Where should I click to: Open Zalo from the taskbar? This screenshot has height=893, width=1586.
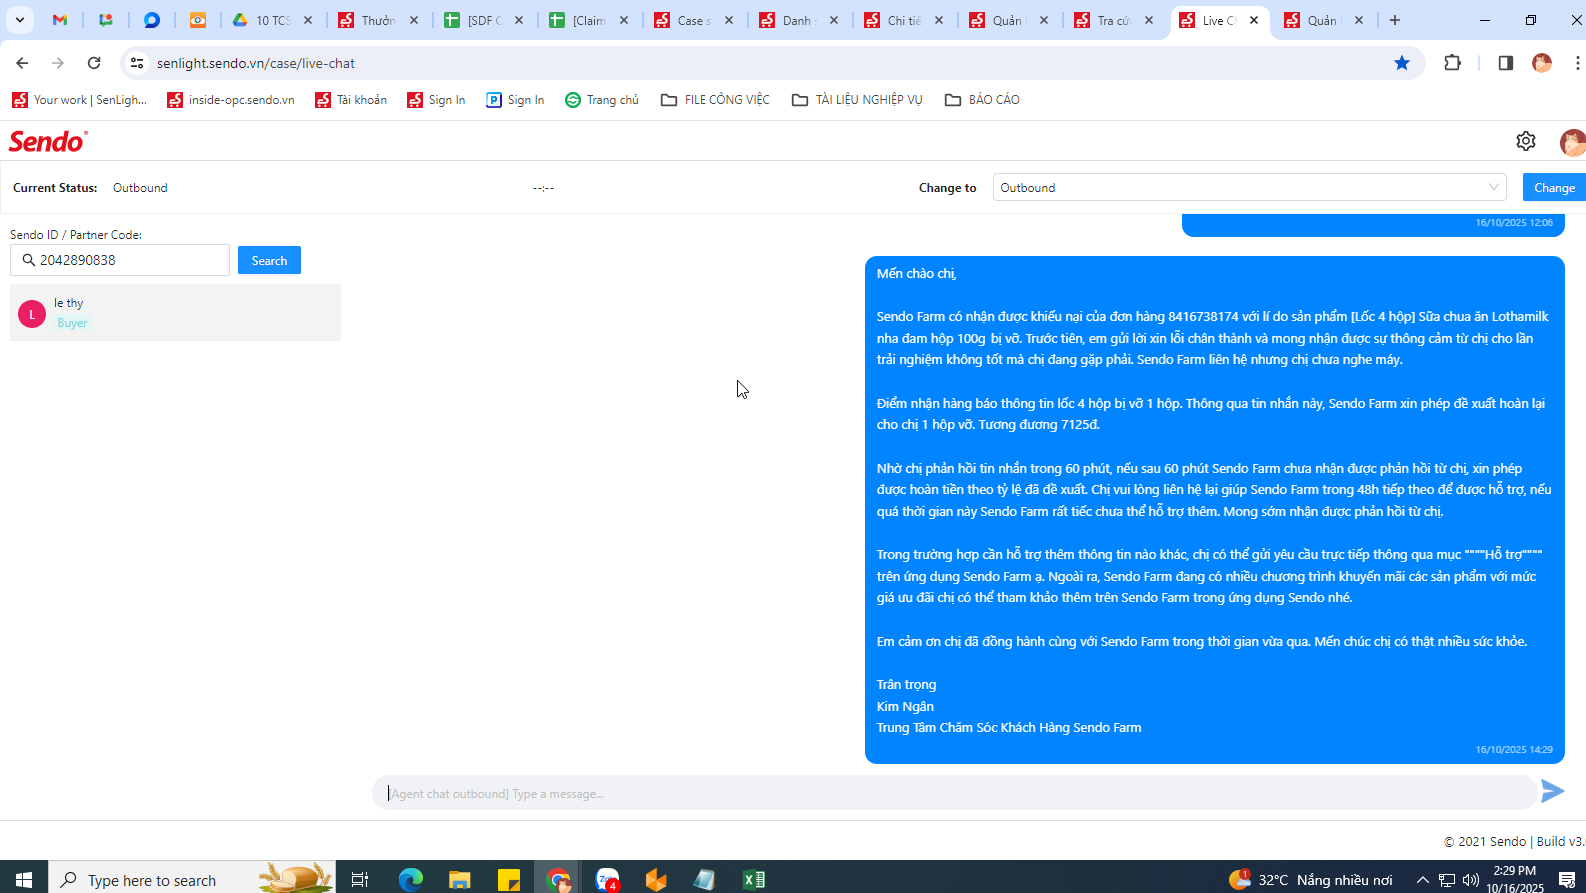tap(607, 879)
